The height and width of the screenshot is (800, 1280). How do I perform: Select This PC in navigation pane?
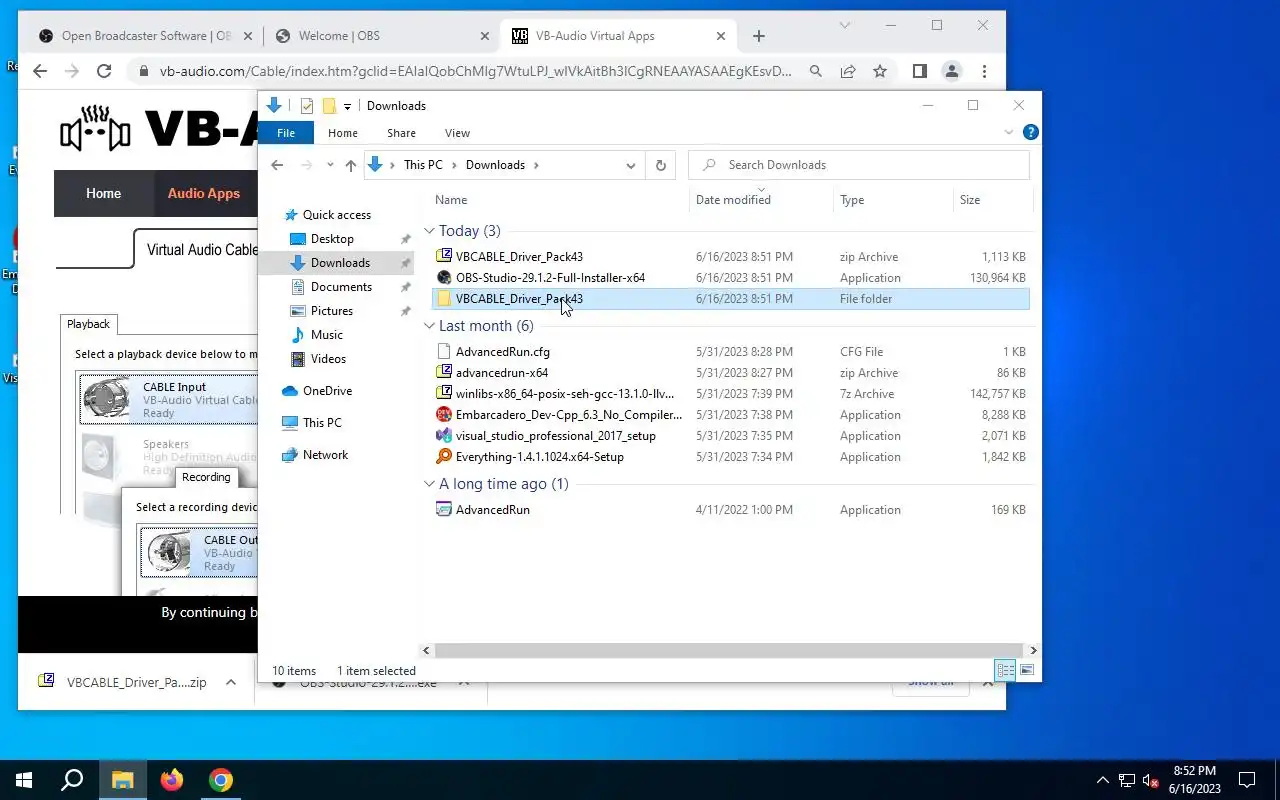(x=322, y=423)
